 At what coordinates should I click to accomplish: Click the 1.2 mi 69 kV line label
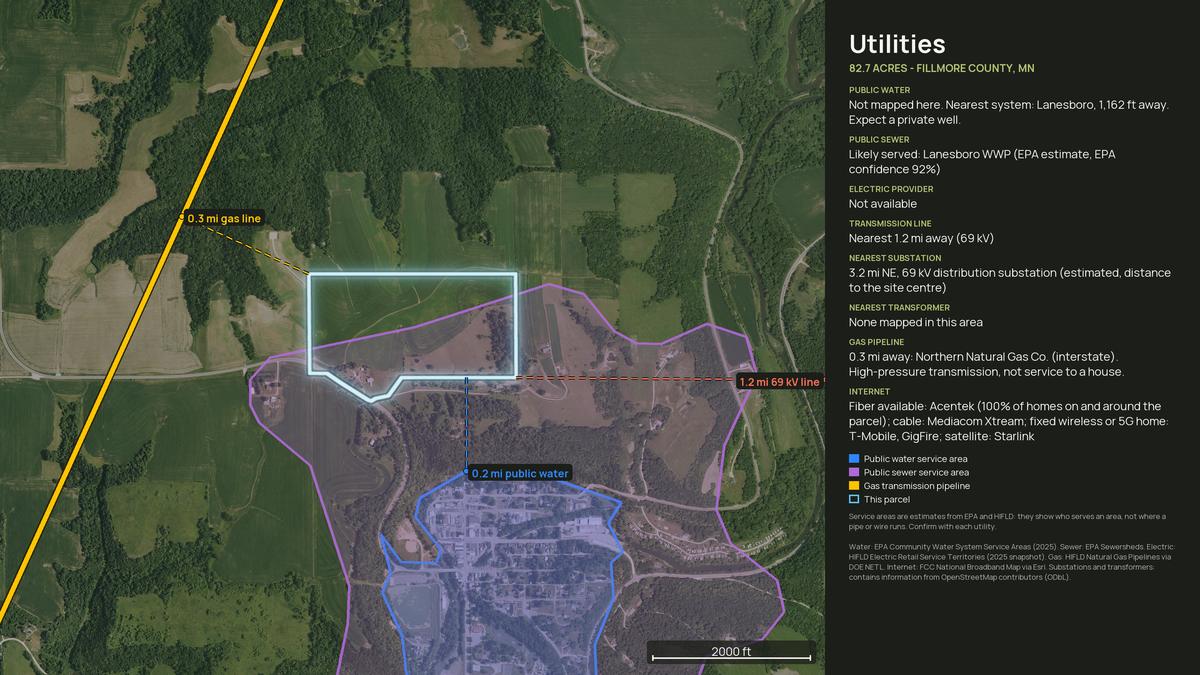pyautogui.click(x=779, y=382)
